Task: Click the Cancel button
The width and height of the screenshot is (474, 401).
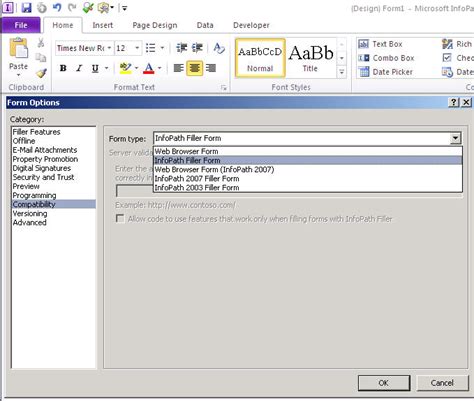Action: pos(442,383)
